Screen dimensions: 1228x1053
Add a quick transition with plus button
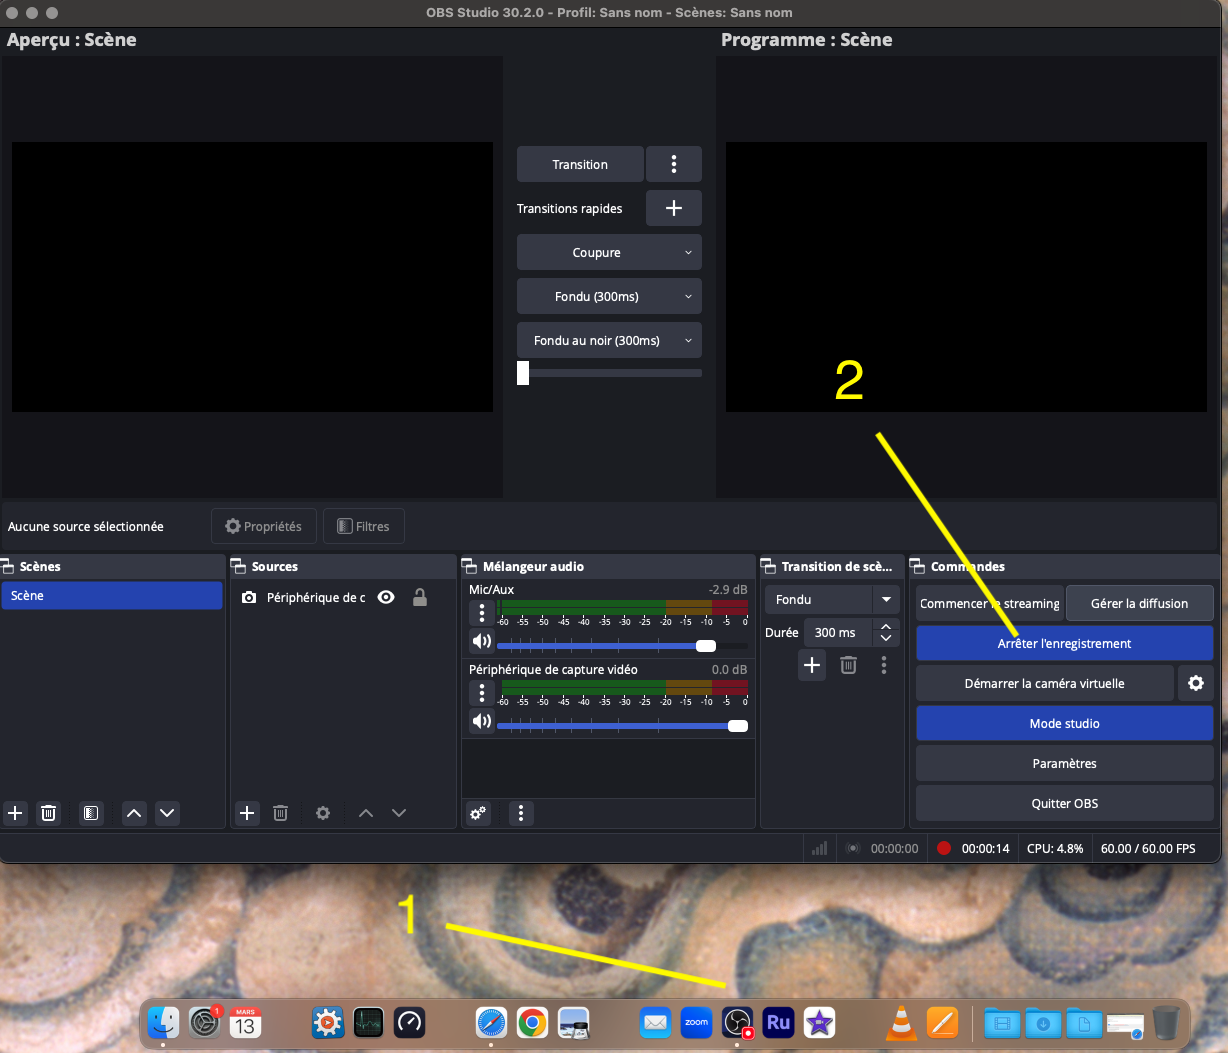coord(673,208)
